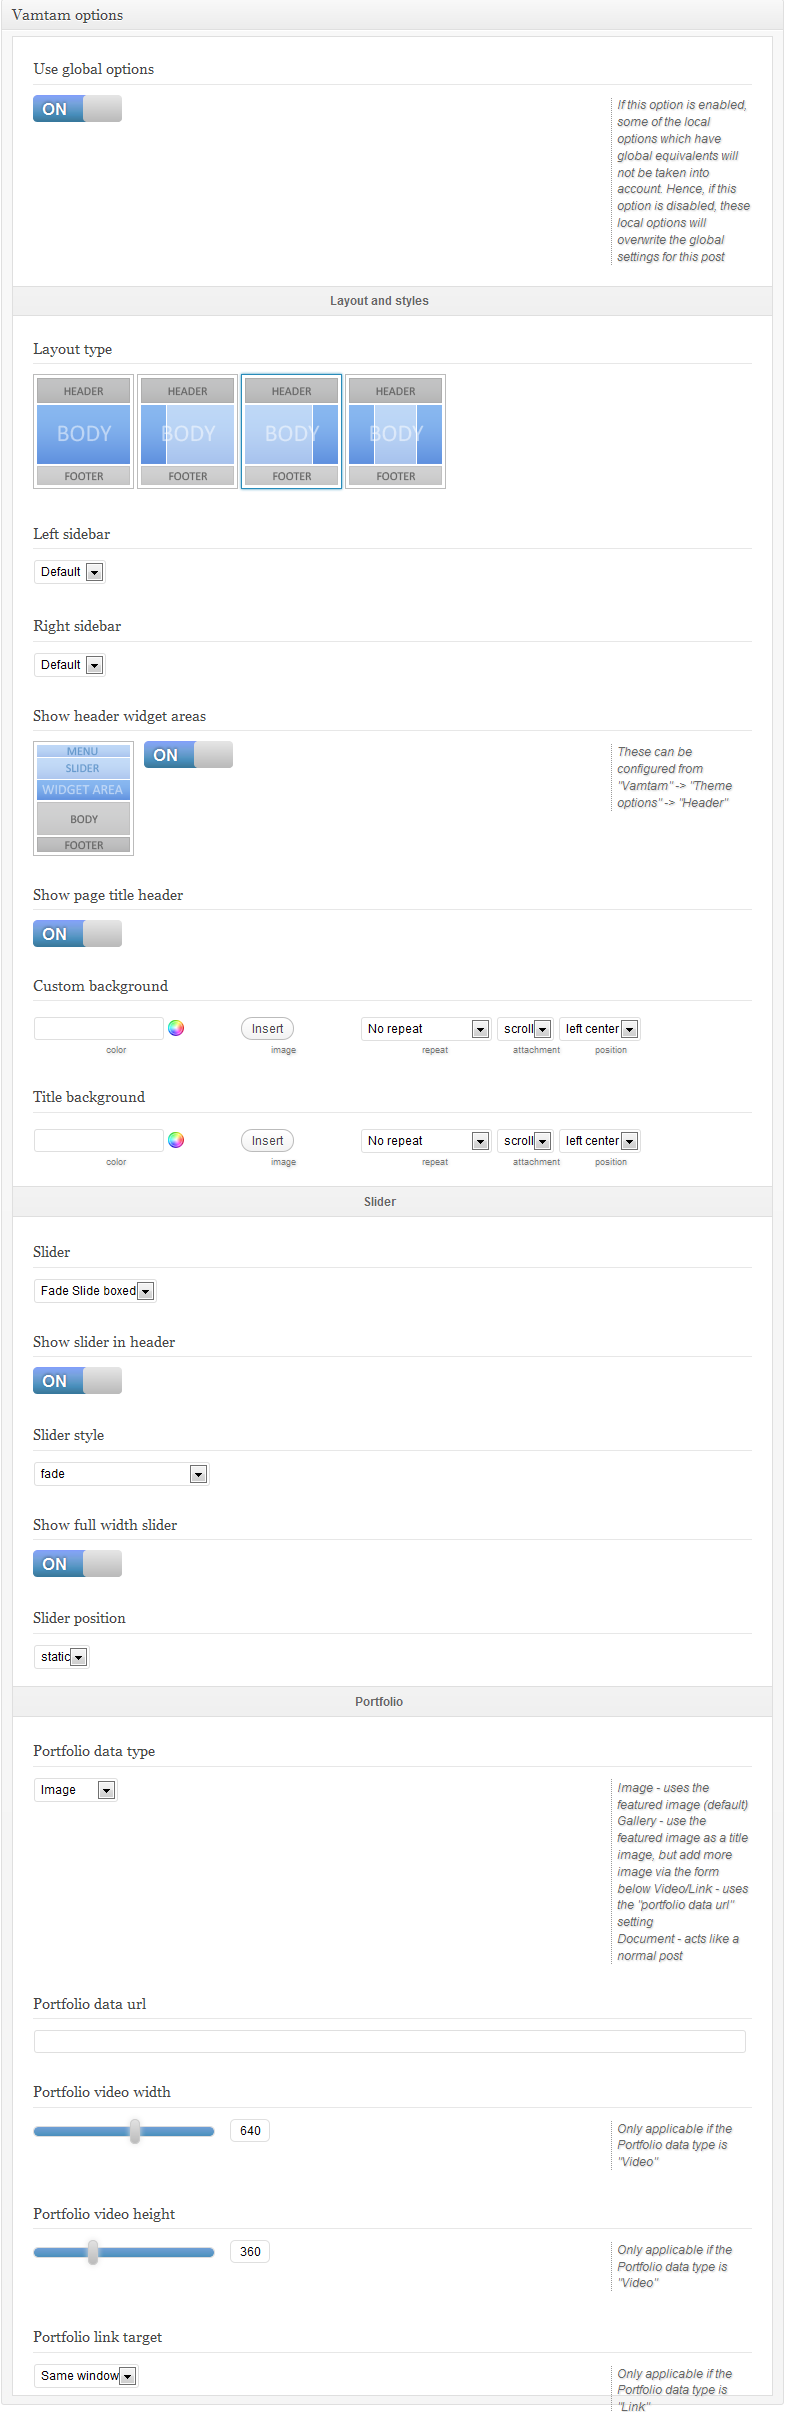Toggle Show full width slider switch
The image size is (785, 2412).
coord(77,1564)
